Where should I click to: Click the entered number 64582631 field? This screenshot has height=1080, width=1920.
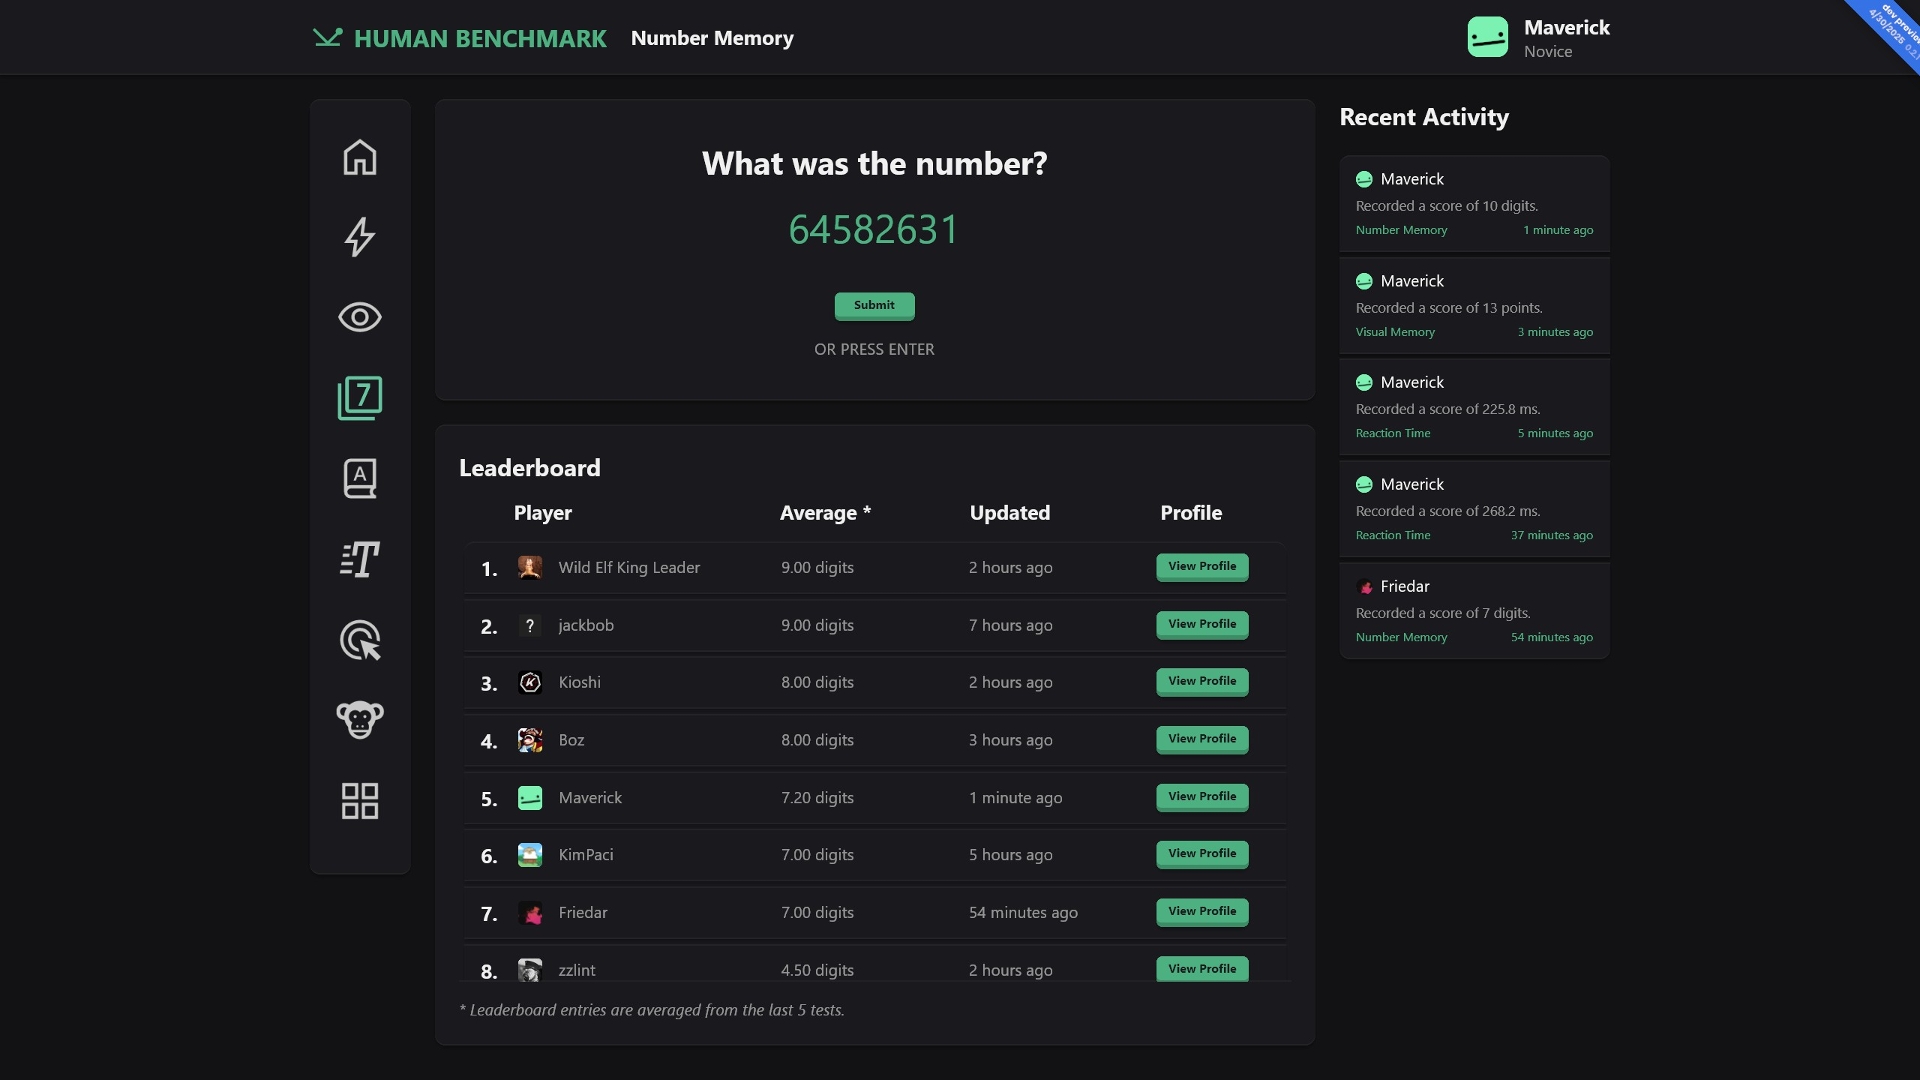point(874,230)
